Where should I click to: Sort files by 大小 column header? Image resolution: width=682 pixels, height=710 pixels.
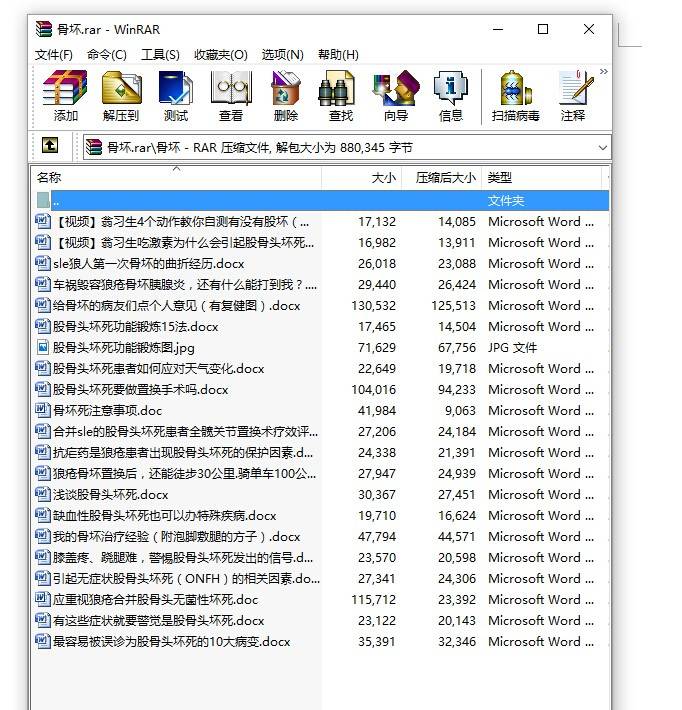(383, 178)
